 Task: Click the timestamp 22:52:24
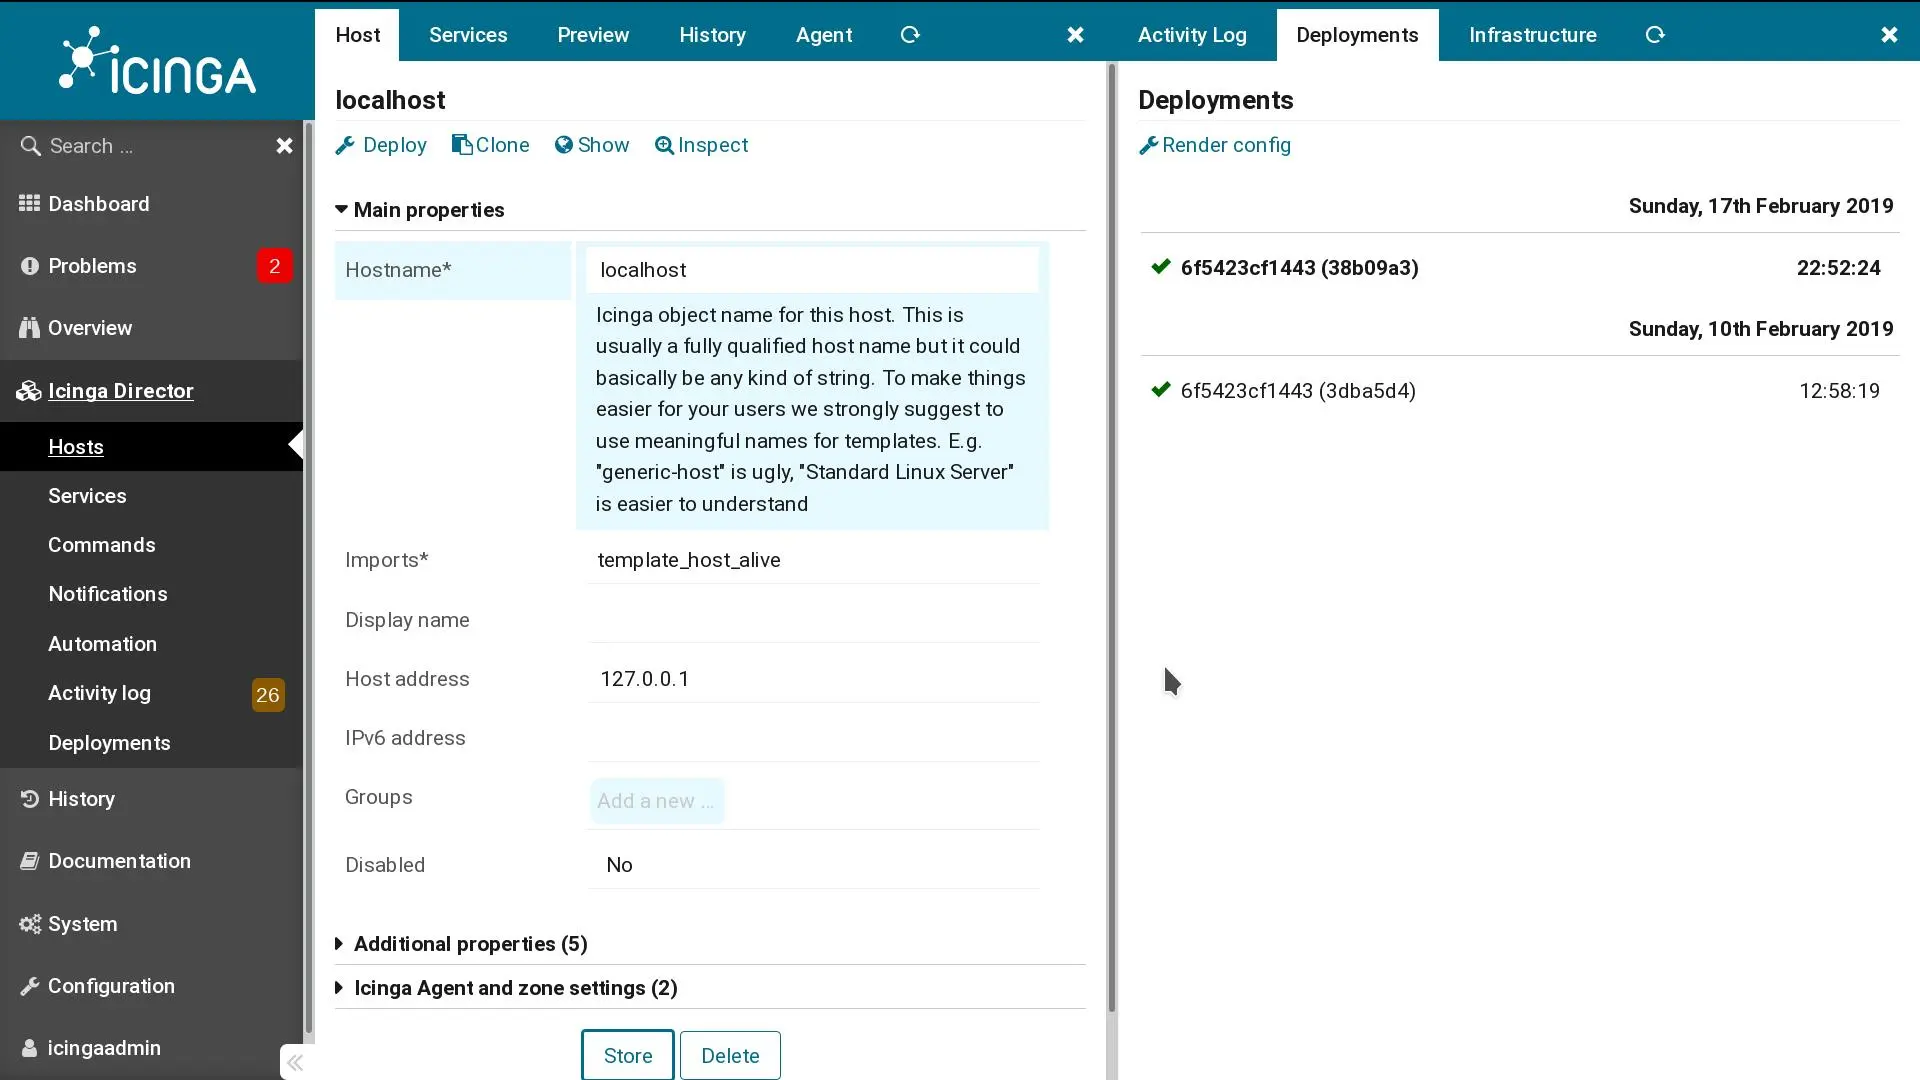[1838, 268]
